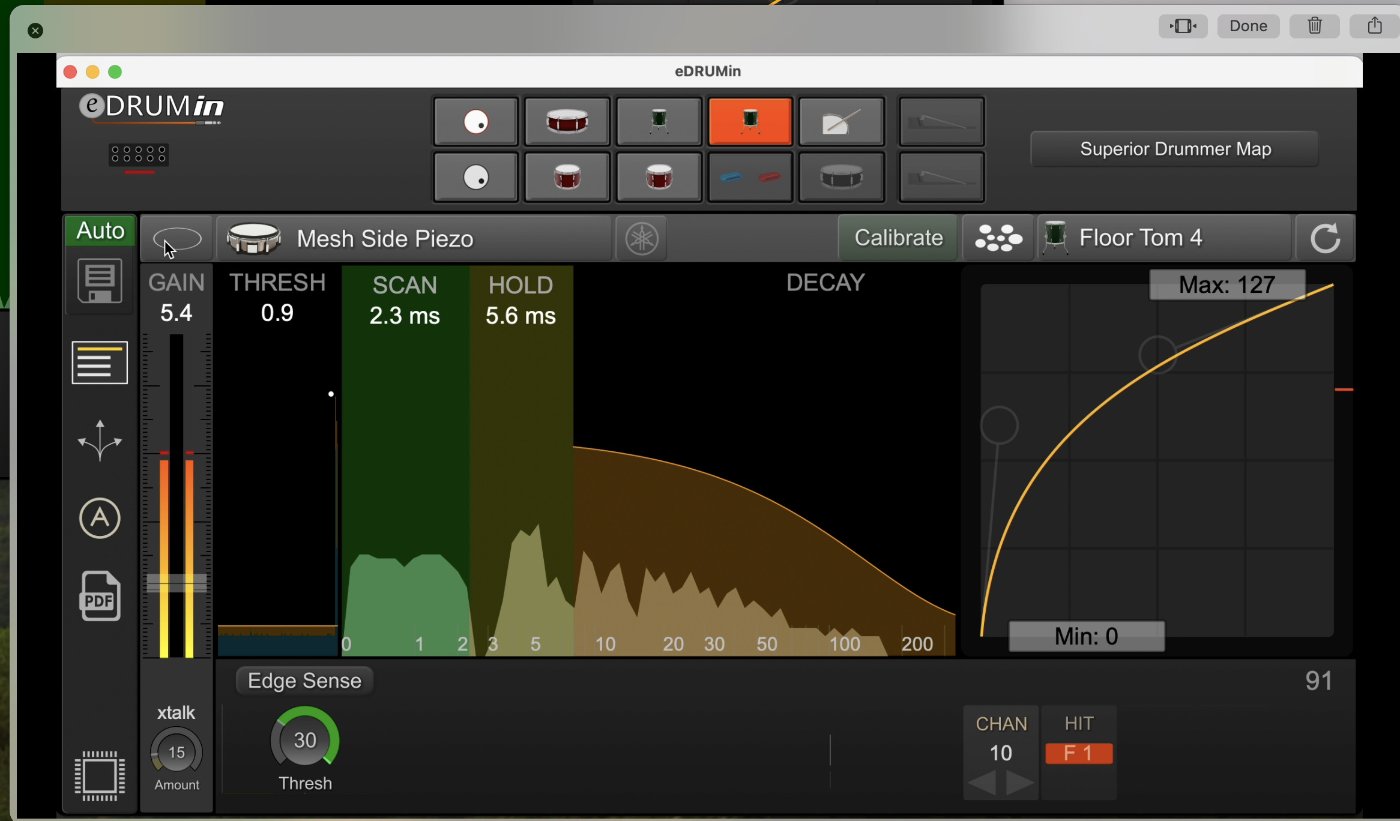Open the three-way arrows routing icon

click(100, 441)
